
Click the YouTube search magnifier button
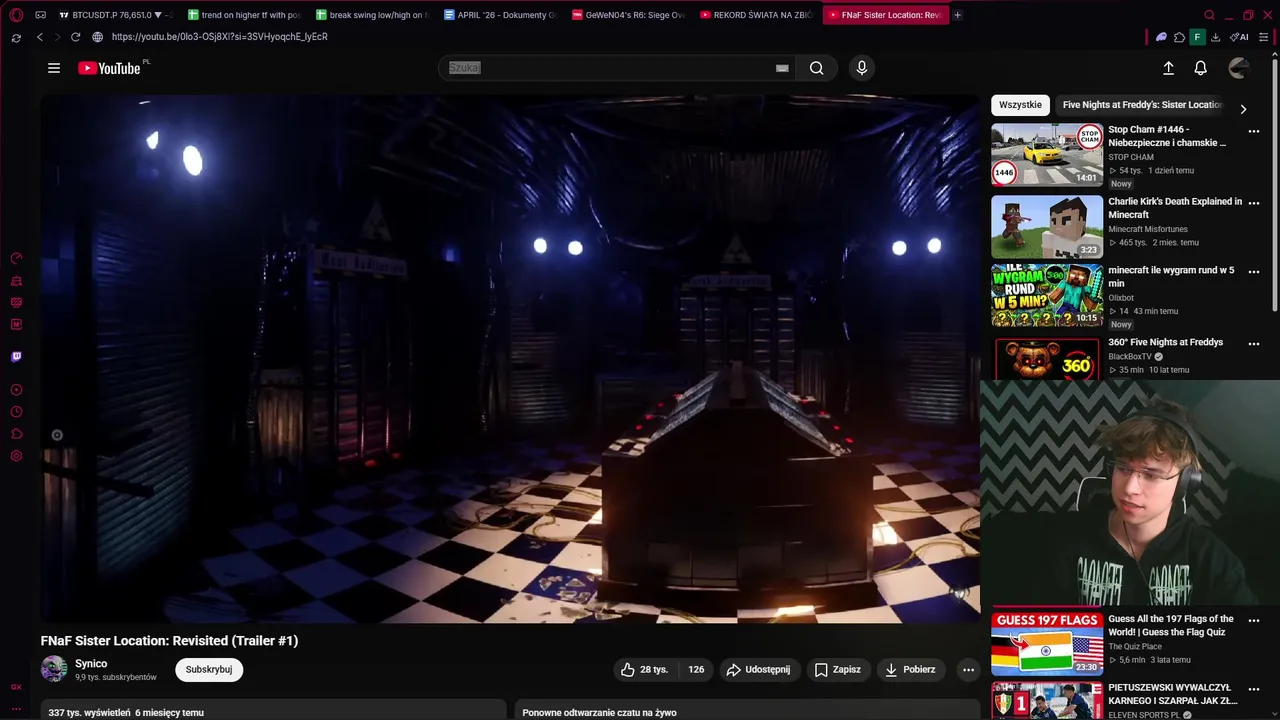[817, 68]
